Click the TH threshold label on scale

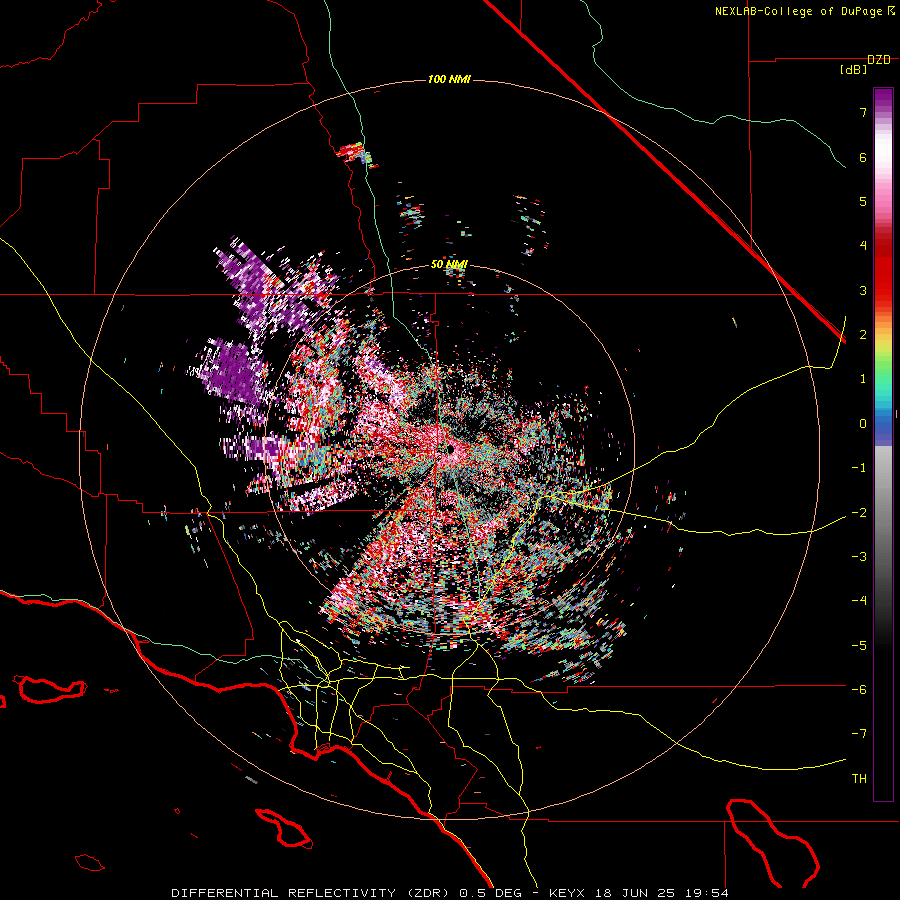859,778
